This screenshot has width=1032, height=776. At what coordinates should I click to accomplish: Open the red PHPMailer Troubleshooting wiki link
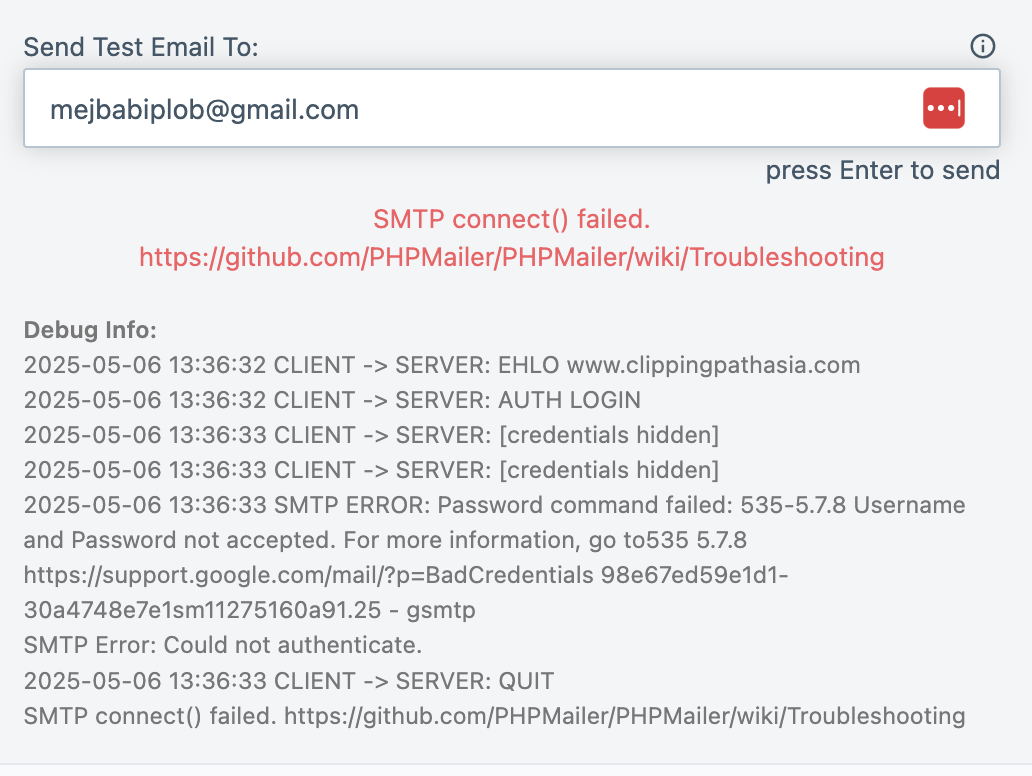(x=511, y=257)
